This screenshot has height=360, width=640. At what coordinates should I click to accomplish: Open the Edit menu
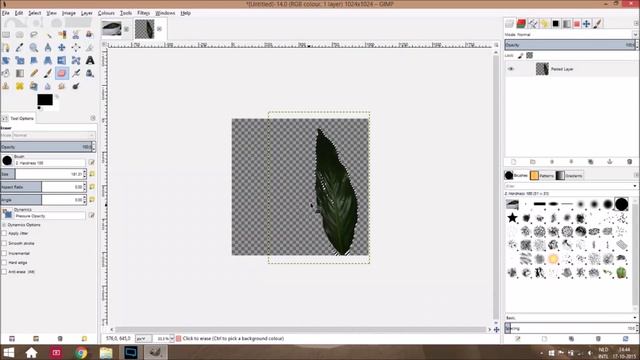(19, 13)
